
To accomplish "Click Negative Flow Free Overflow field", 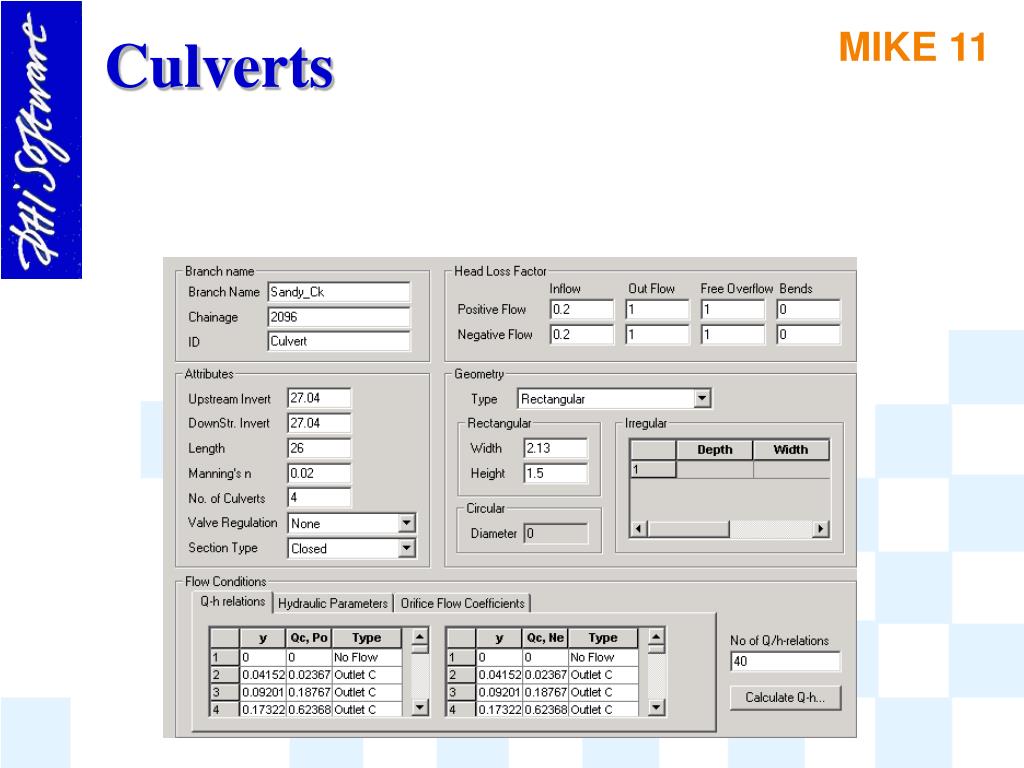I will pyautogui.click(x=733, y=334).
